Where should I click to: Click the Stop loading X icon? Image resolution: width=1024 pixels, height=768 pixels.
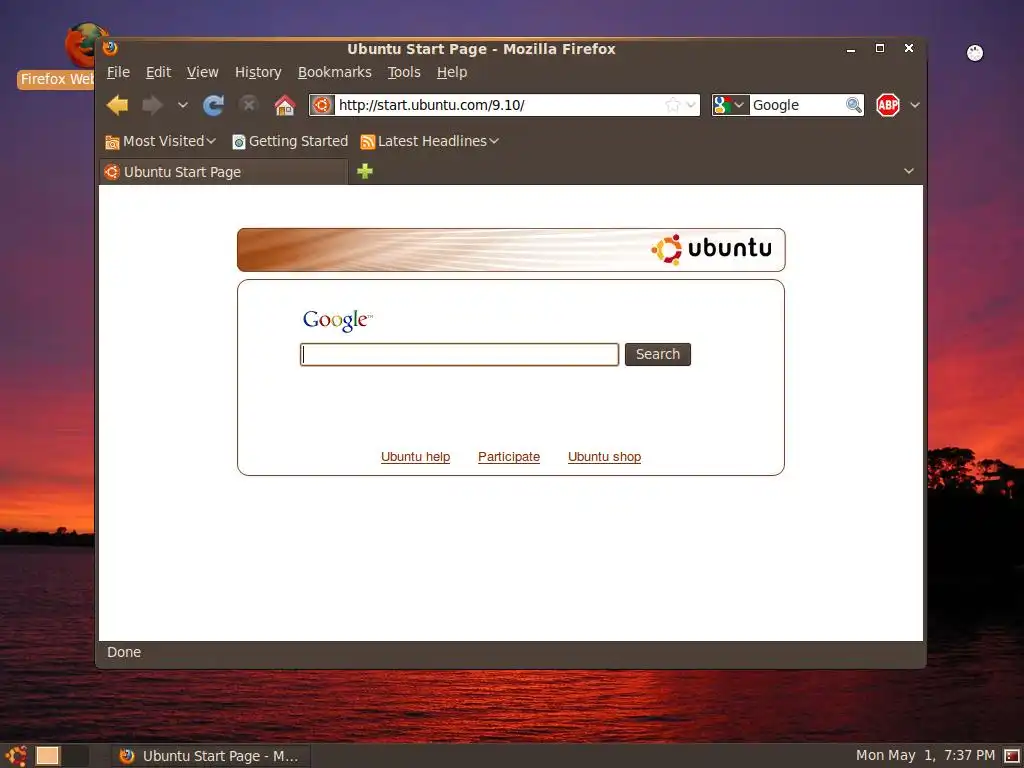click(x=249, y=104)
